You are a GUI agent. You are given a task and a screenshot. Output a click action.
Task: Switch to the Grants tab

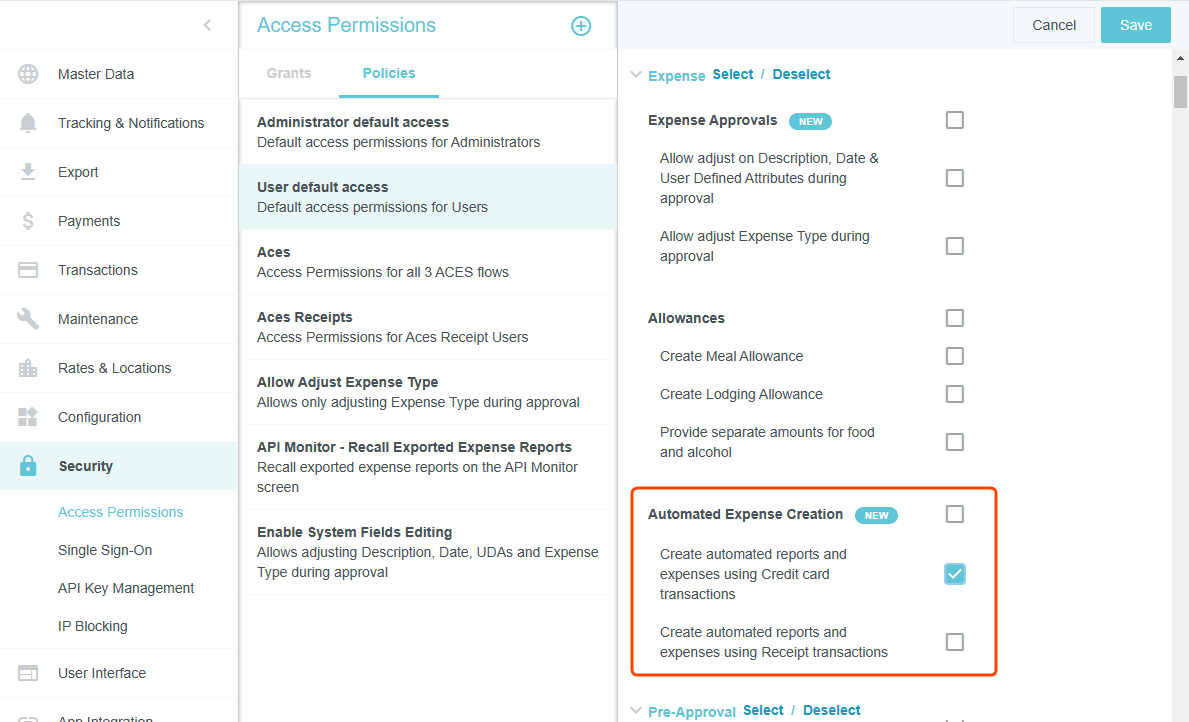[289, 73]
